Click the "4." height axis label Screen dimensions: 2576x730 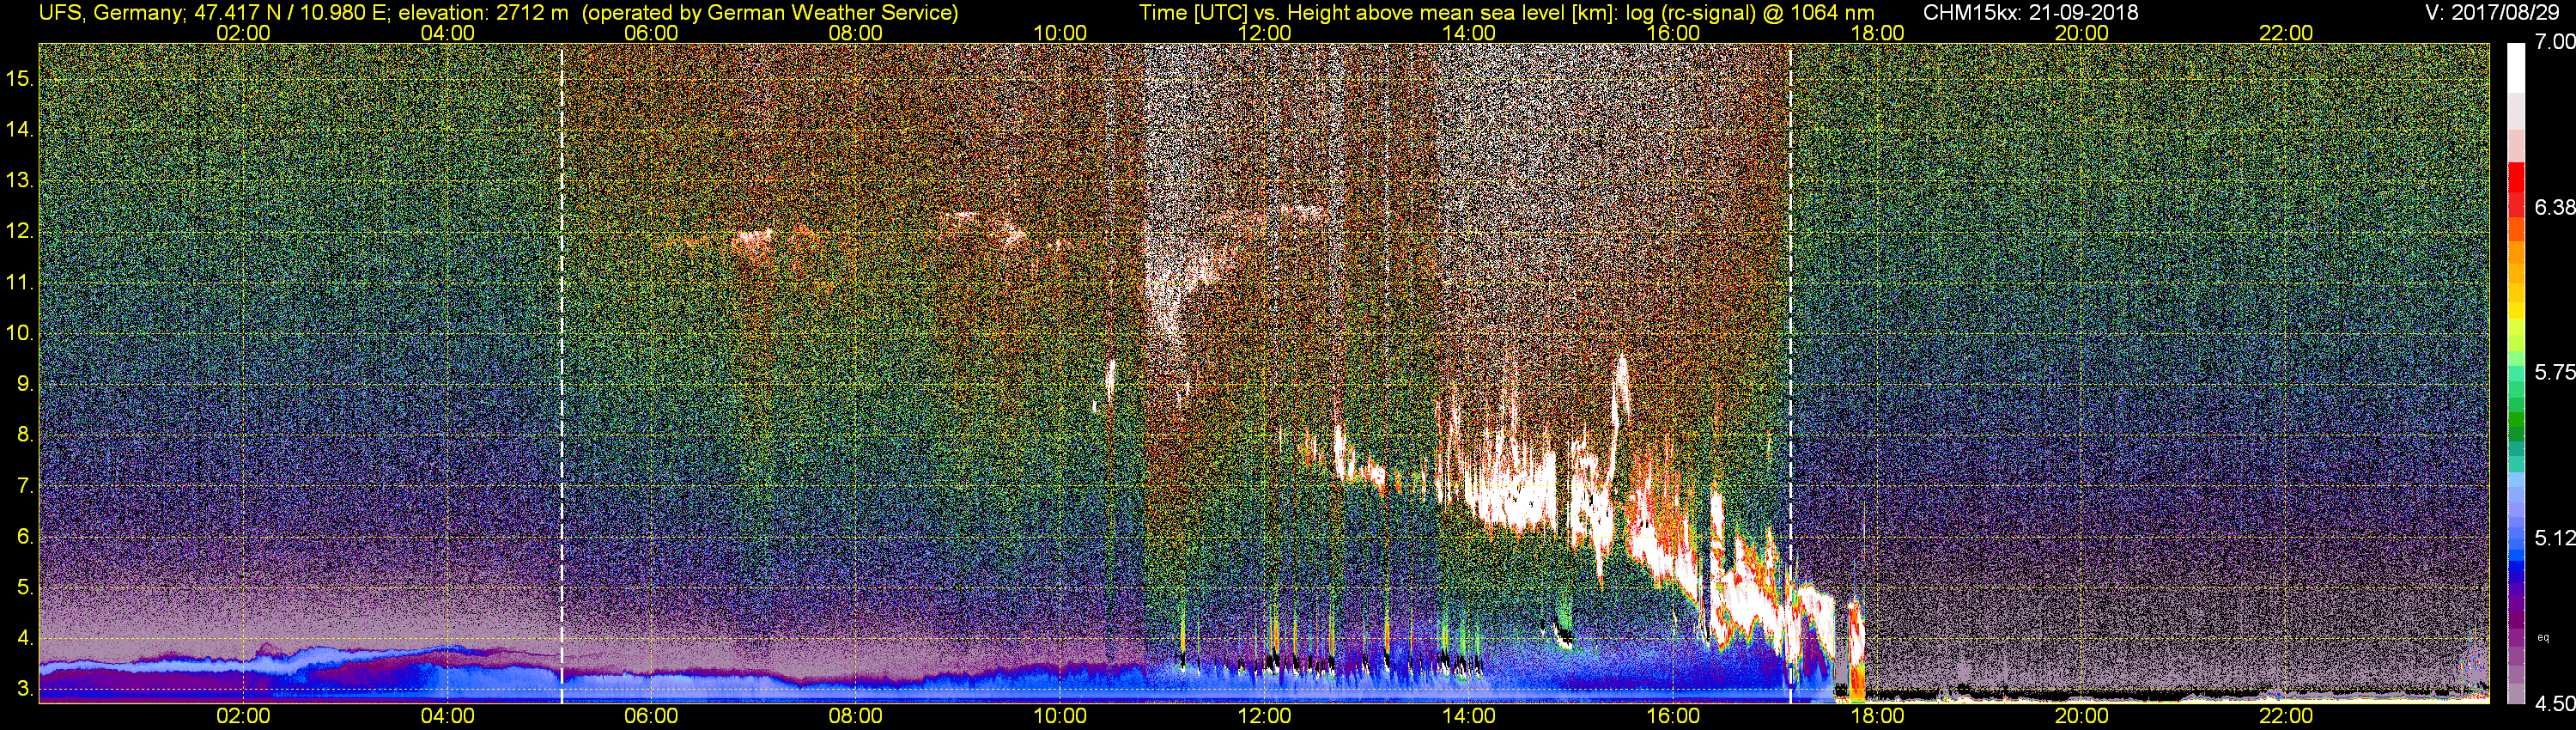(25, 638)
